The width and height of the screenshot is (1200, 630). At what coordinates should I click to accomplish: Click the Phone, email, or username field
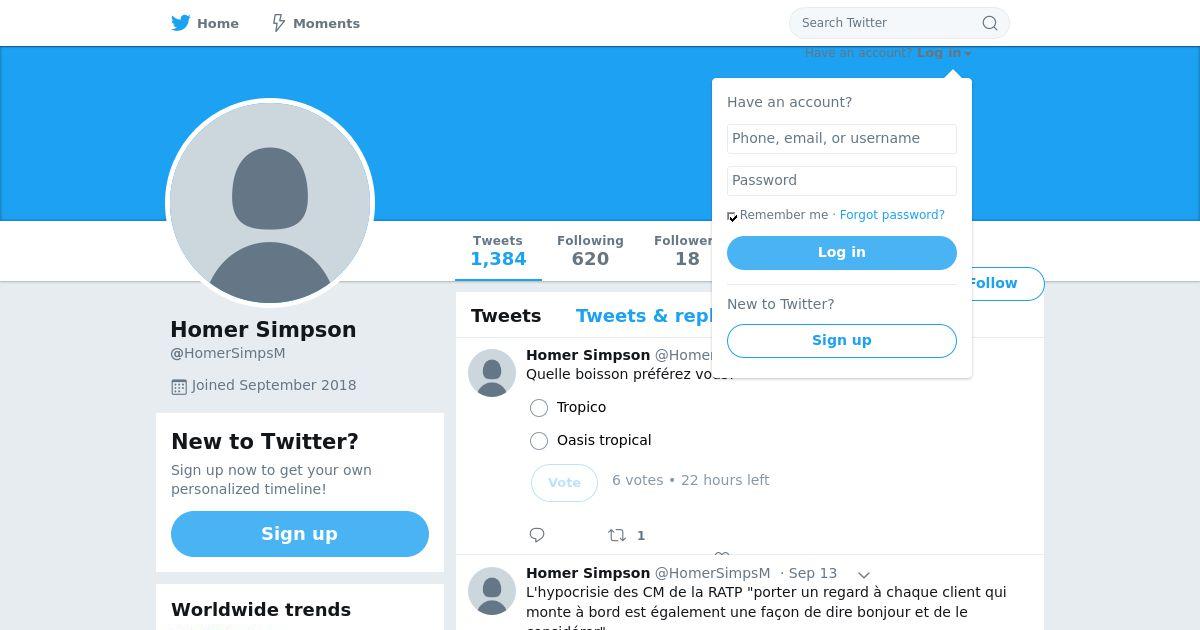pos(842,139)
